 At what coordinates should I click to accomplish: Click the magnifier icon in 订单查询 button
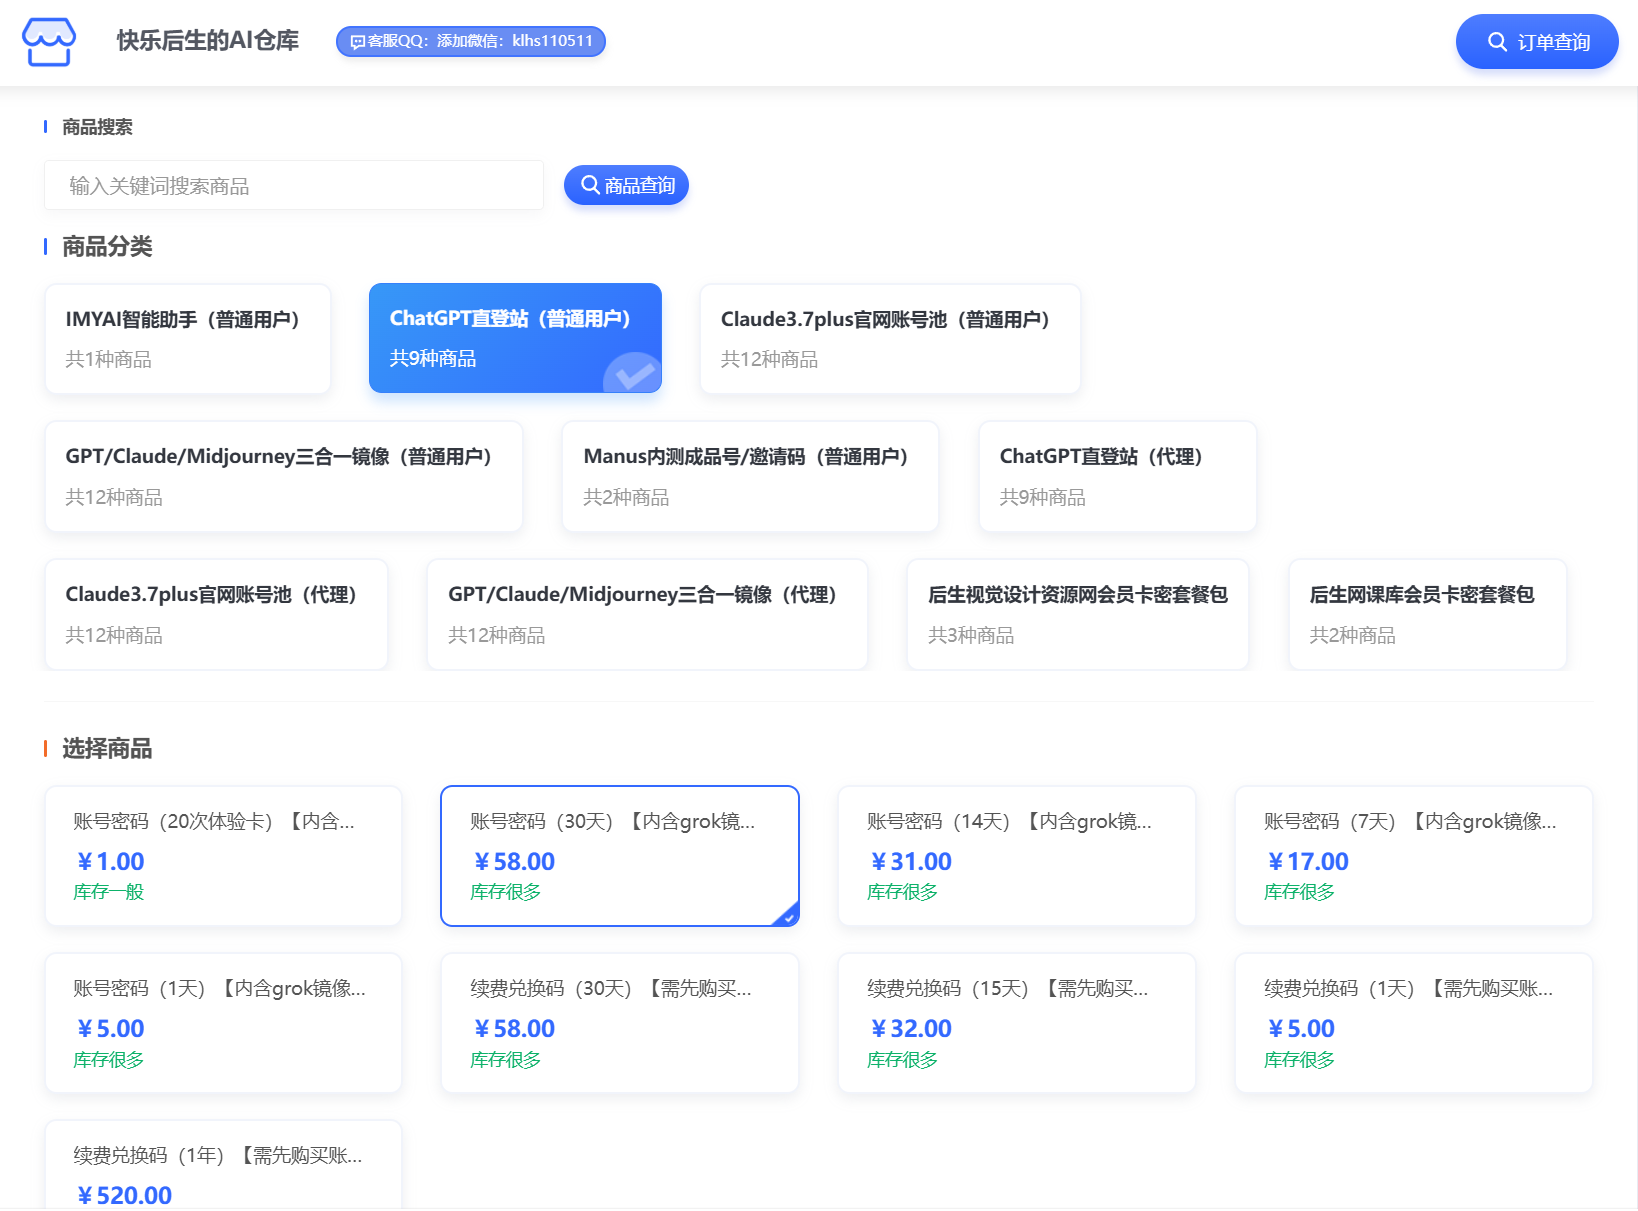1497,42
